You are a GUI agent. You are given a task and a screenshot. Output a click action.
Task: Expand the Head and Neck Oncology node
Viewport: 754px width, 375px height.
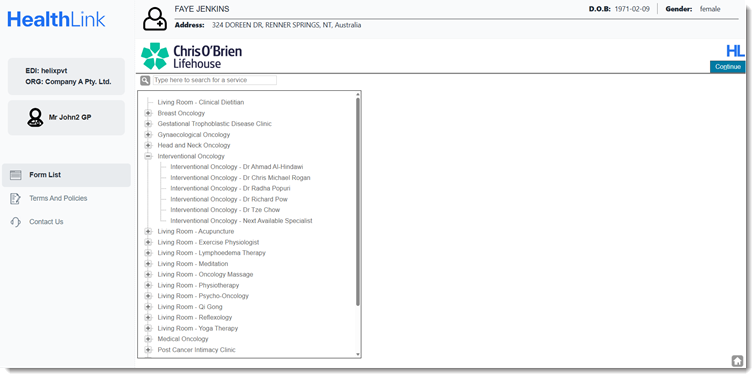(148, 146)
